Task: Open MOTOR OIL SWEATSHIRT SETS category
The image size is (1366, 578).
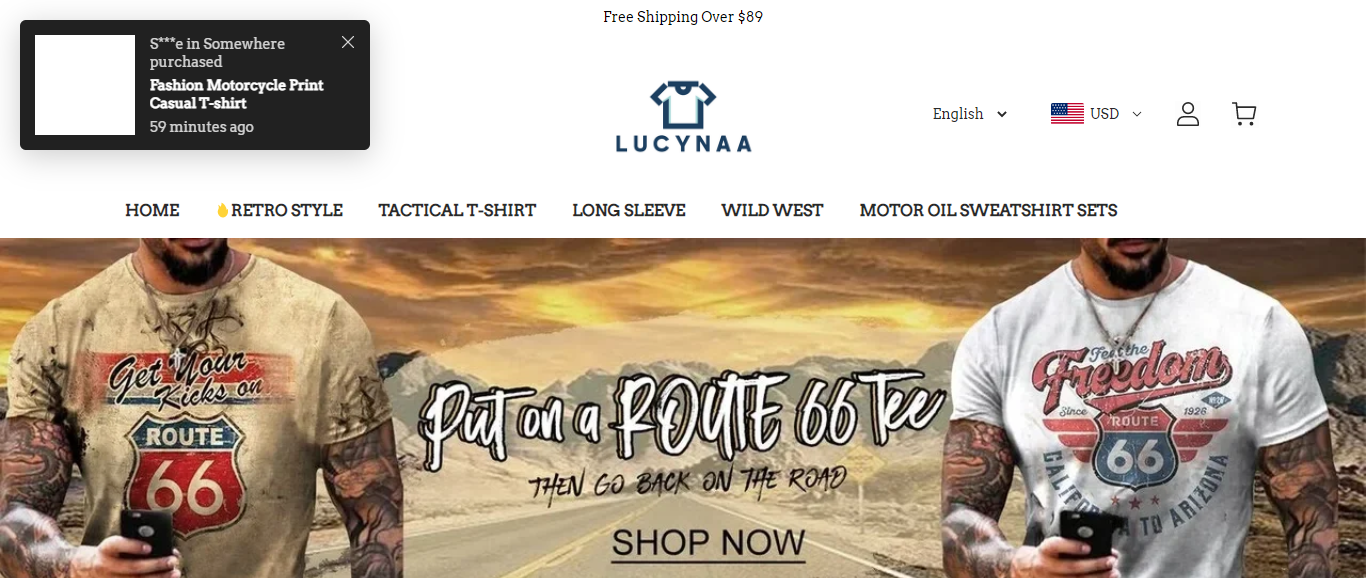Action: click(x=988, y=210)
